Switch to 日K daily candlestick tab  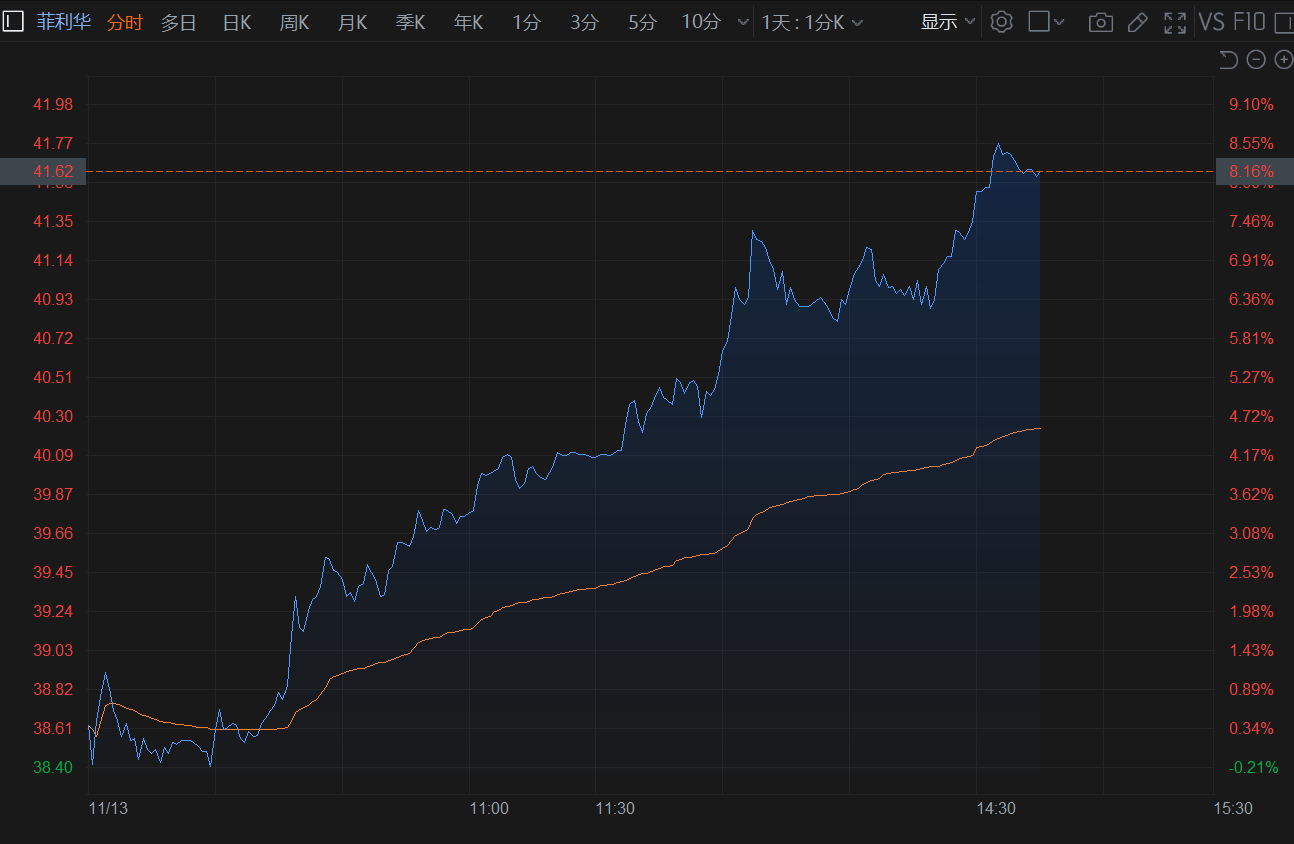tap(237, 22)
